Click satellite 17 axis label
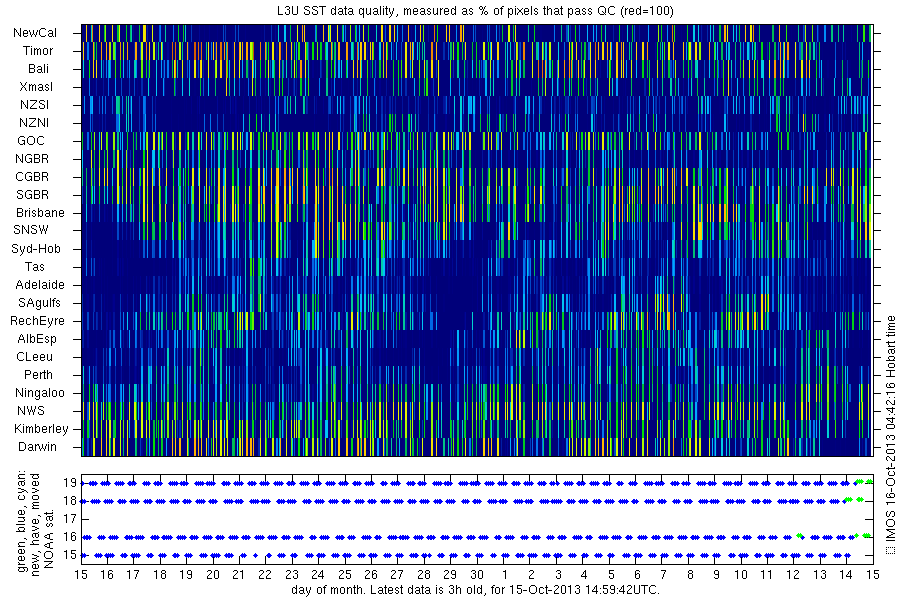The height and width of the screenshot is (600, 900). [70, 519]
